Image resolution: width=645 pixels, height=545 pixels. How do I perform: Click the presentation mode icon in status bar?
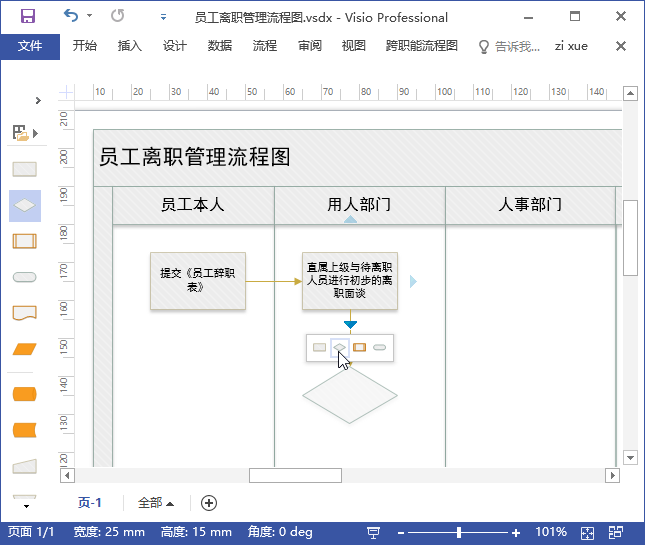coord(373,533)
